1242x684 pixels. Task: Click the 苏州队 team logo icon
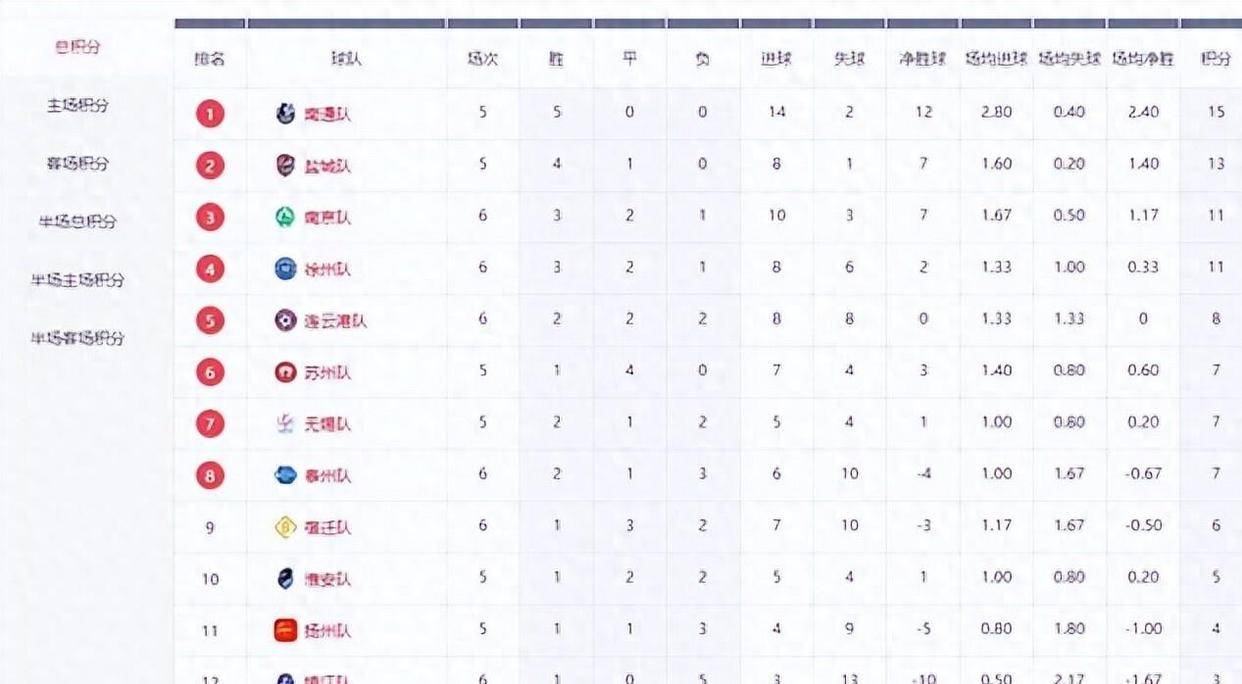[286, 372]
